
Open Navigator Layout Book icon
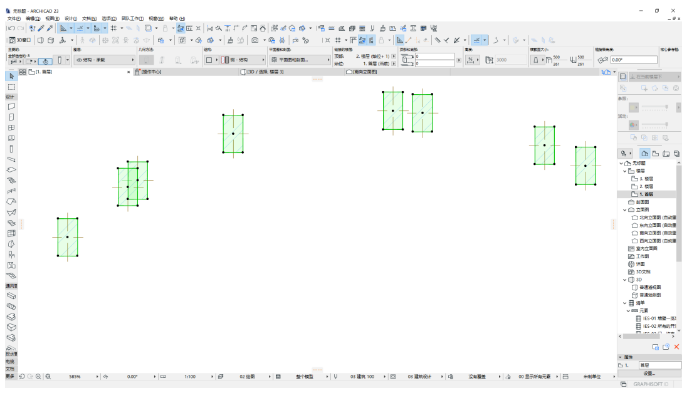coord(666,154)
